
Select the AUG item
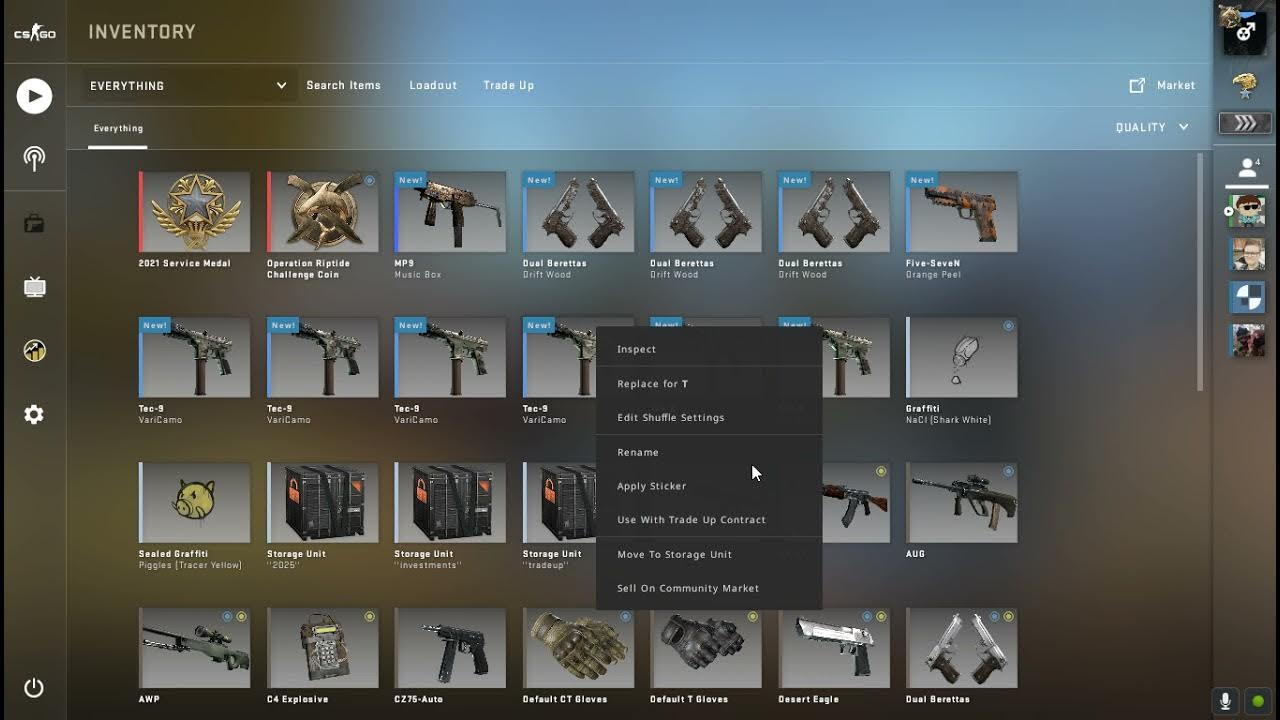(x=962, y=503)
